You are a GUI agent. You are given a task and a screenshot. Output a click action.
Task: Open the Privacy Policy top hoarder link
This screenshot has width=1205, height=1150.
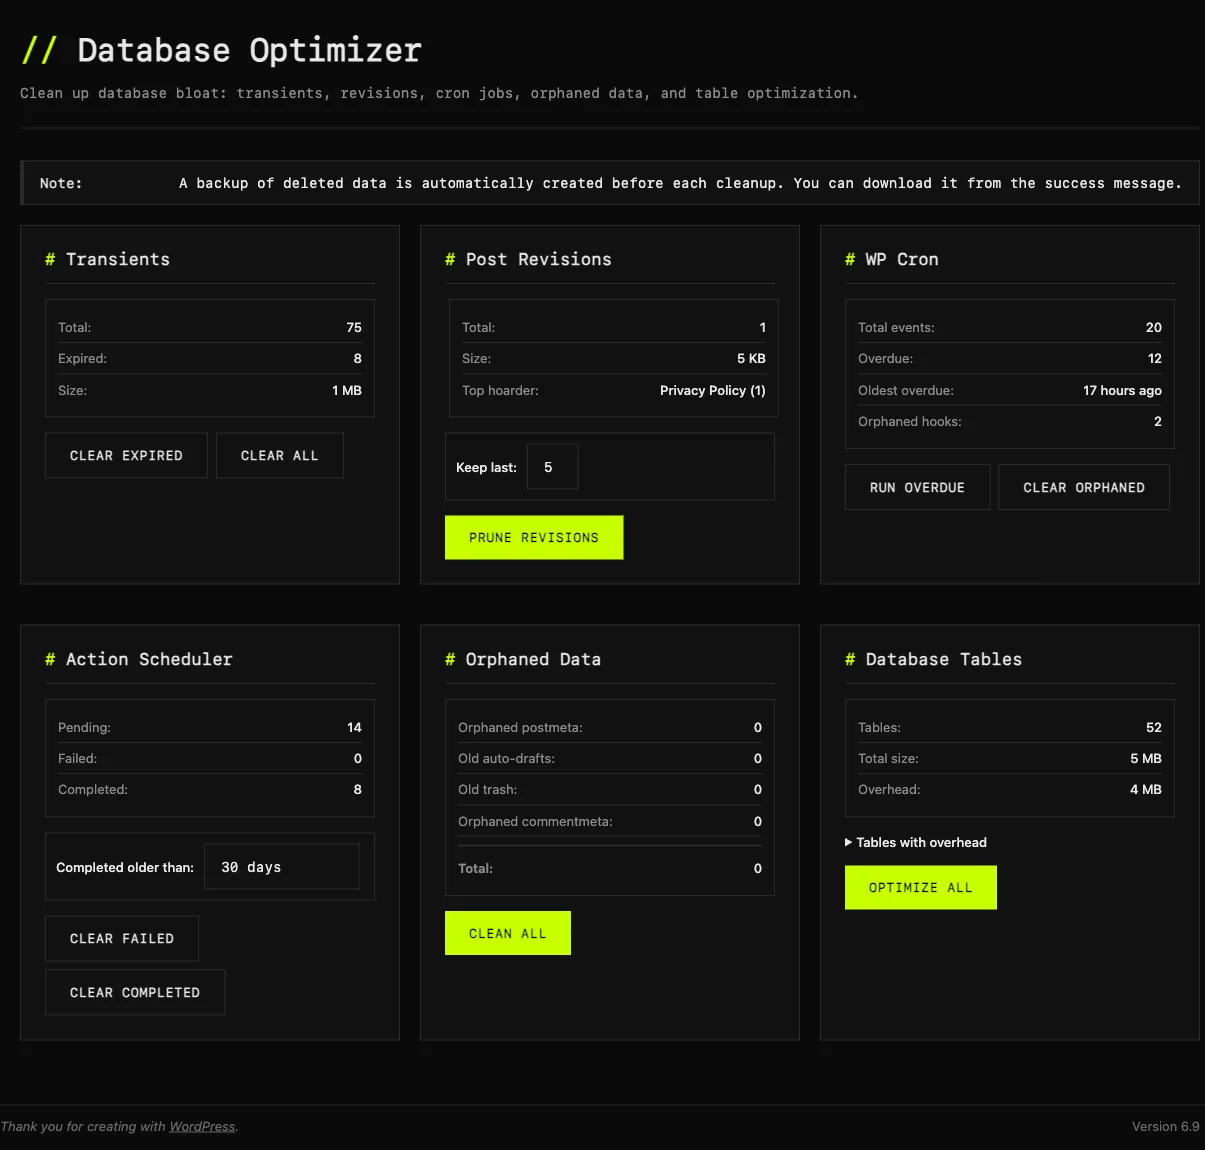pos(712,390)
